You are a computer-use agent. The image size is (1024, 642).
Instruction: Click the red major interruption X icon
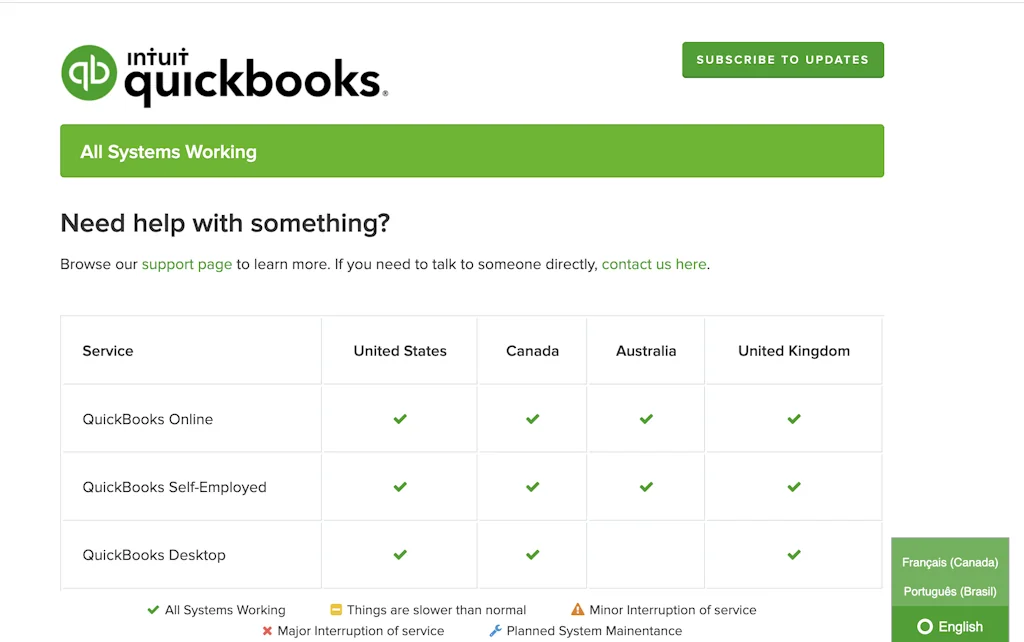pos(267,631)
